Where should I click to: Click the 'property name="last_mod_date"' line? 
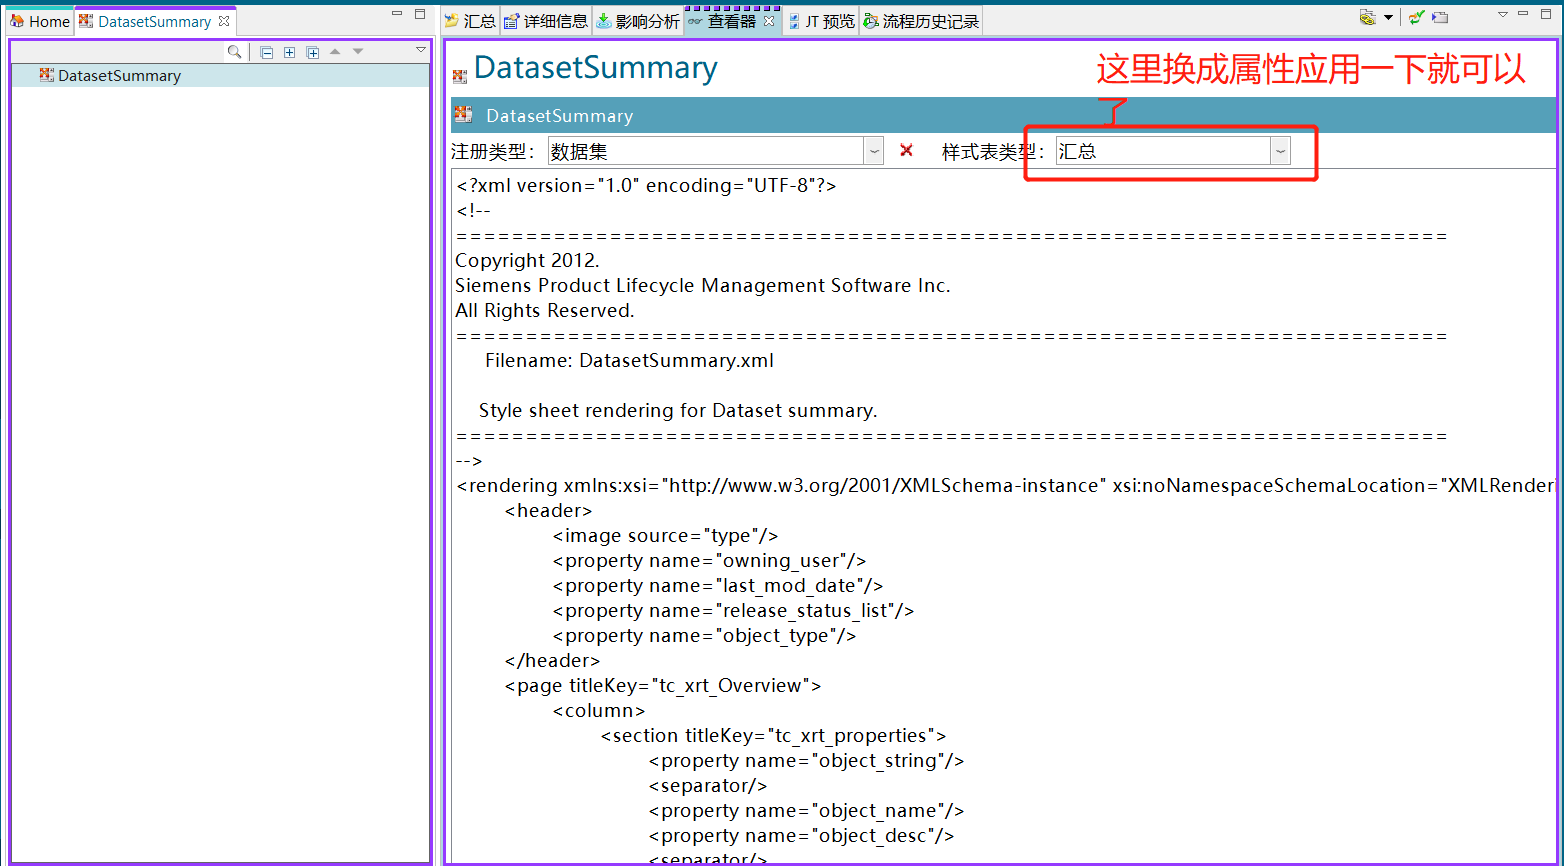click(x=718, y=586)
